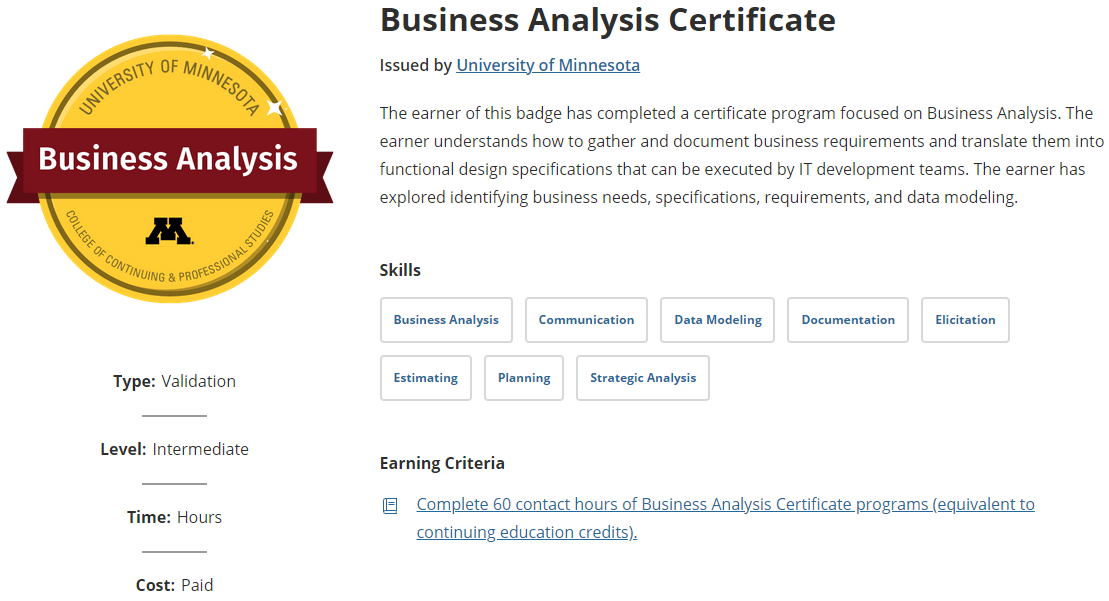1109x601 pixels.
Task: Select the Estimating skill tag
Action: tap(425, 378)
